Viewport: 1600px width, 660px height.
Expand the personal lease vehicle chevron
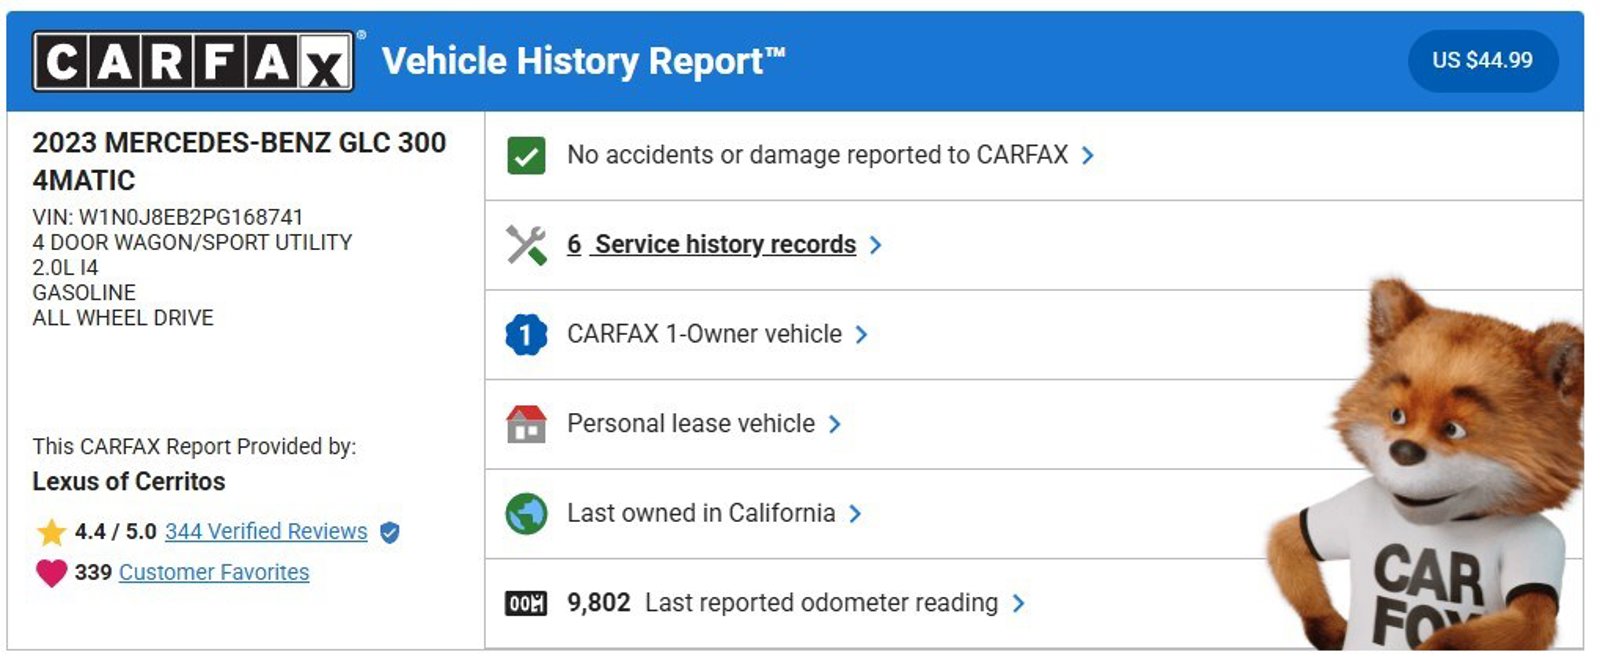[x=835, y=424]
